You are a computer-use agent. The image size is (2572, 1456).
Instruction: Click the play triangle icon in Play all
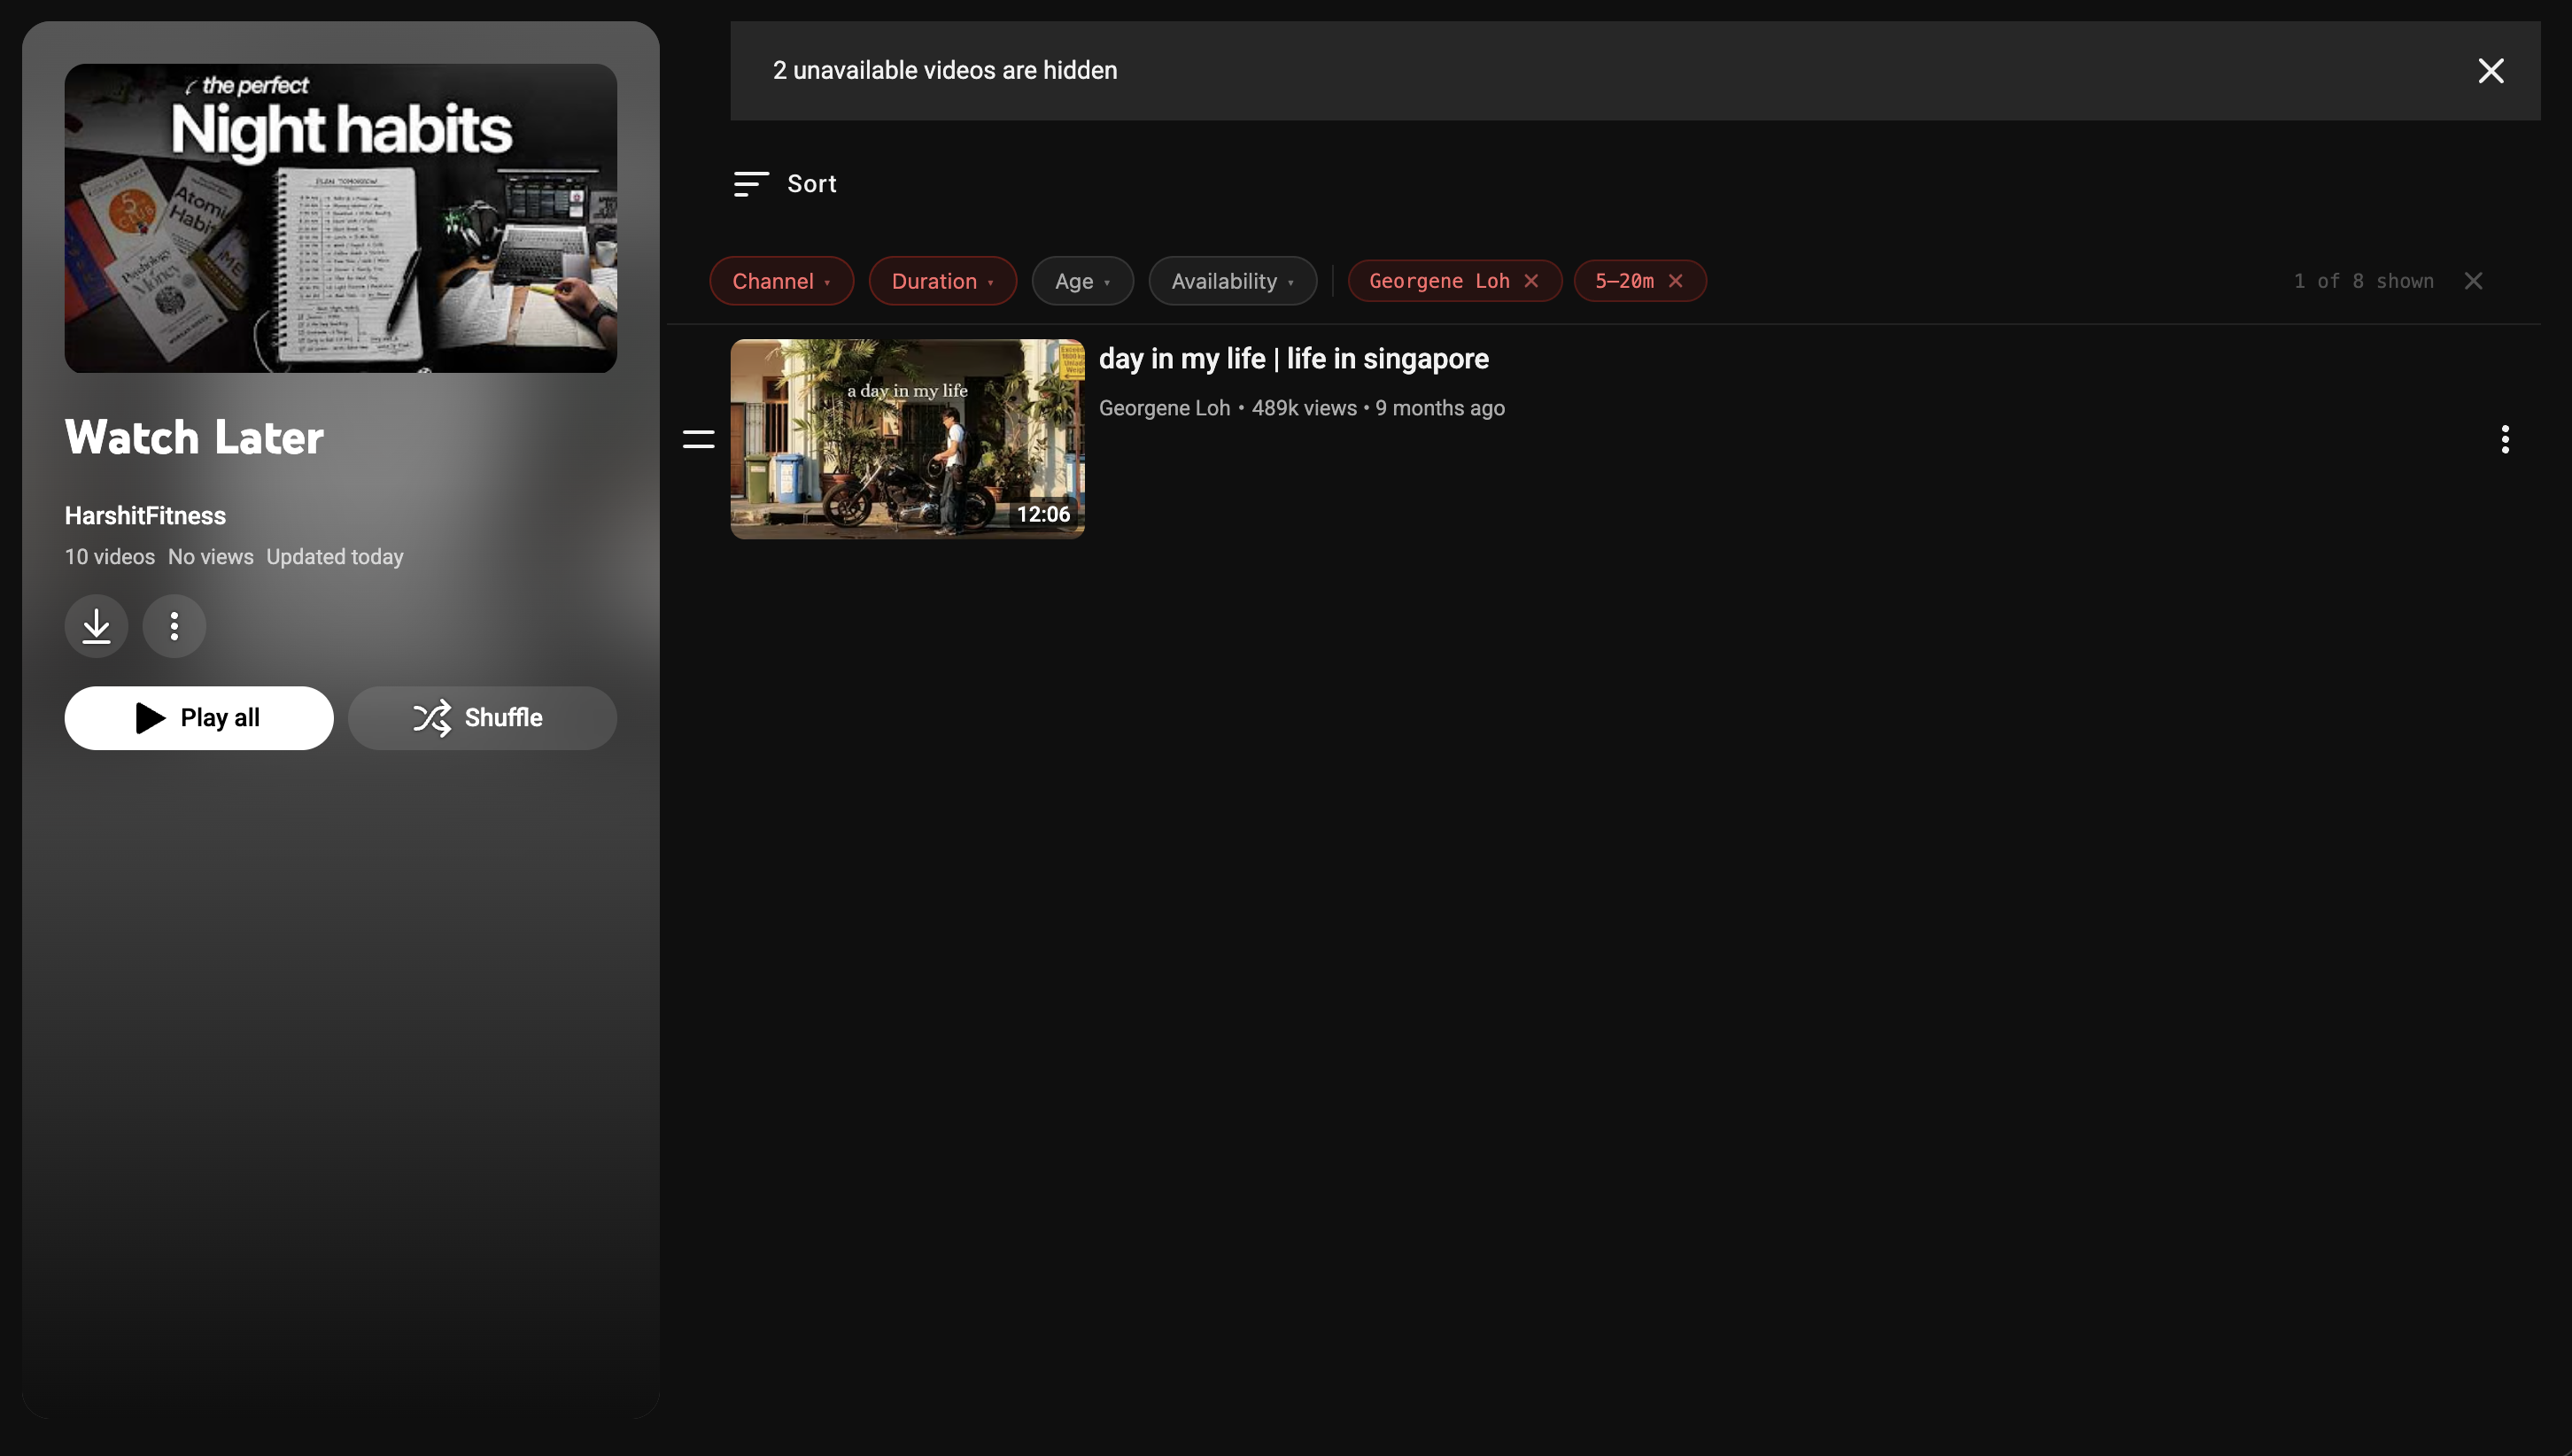tap(148, 717)
